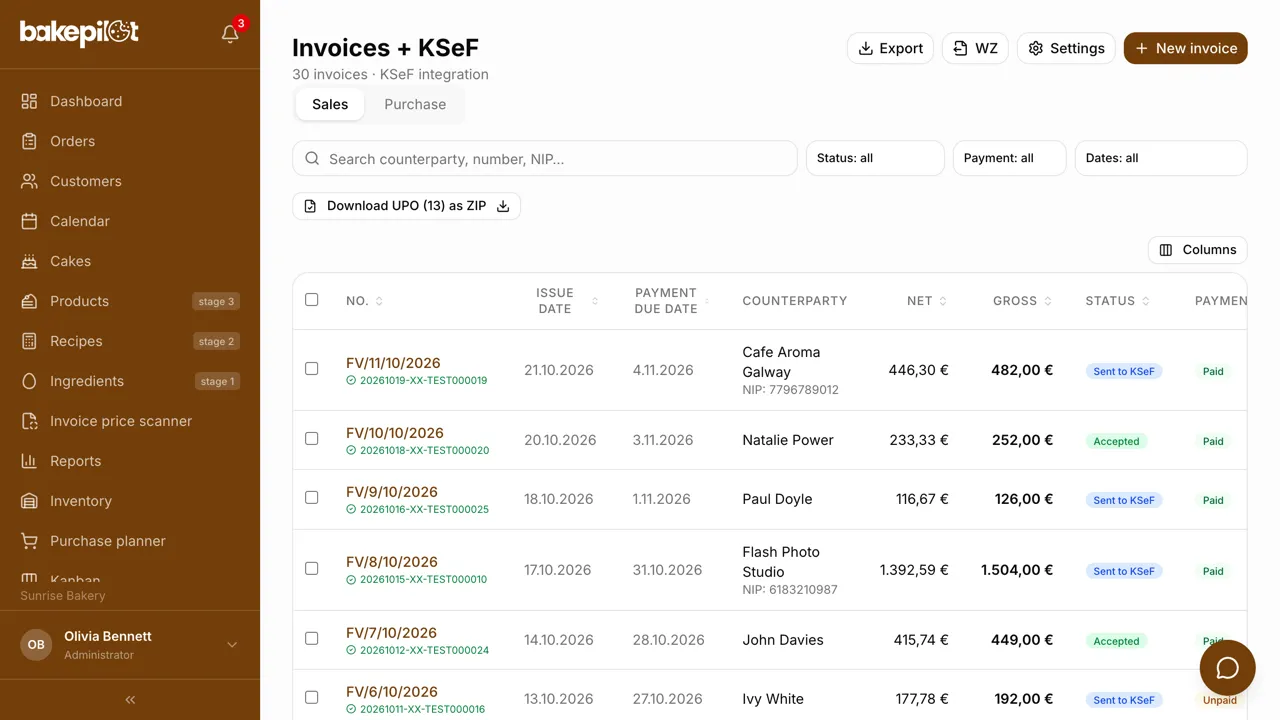Open the Status: all filter dropdown
Screen dimensions: 1280x720
pos(875,158)
